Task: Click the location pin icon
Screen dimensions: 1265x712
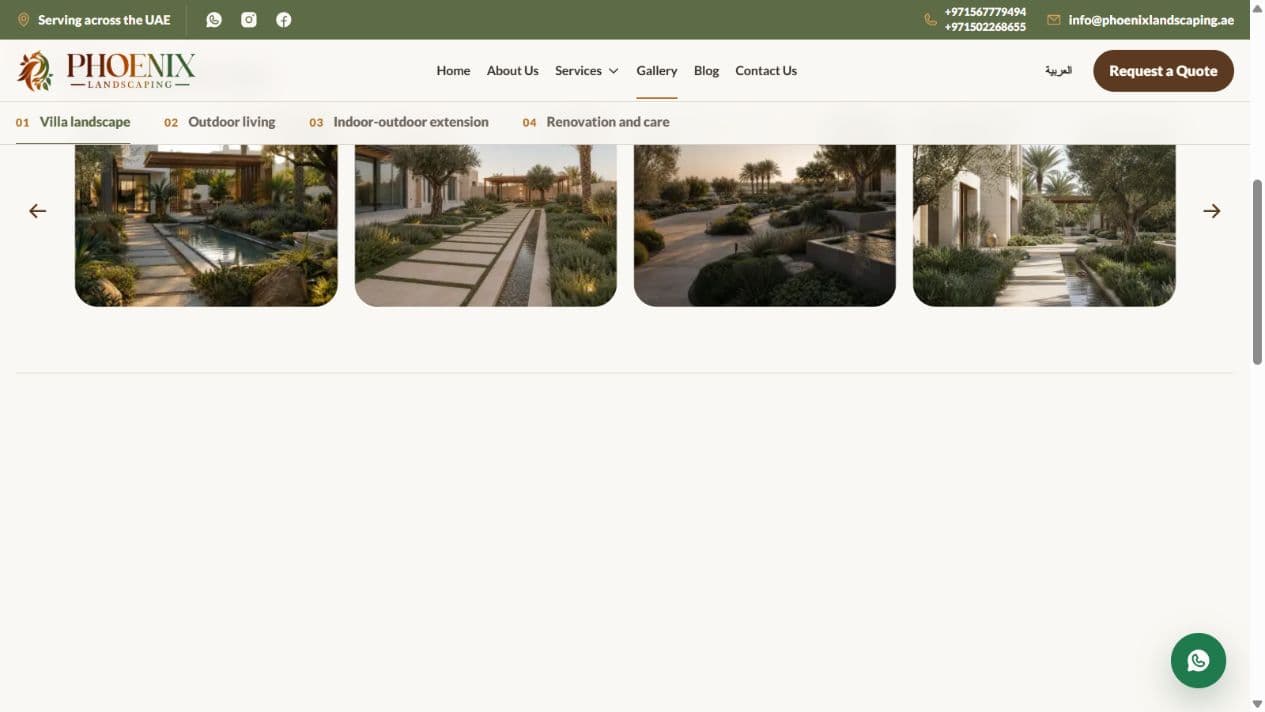Action: click(23, 19)
